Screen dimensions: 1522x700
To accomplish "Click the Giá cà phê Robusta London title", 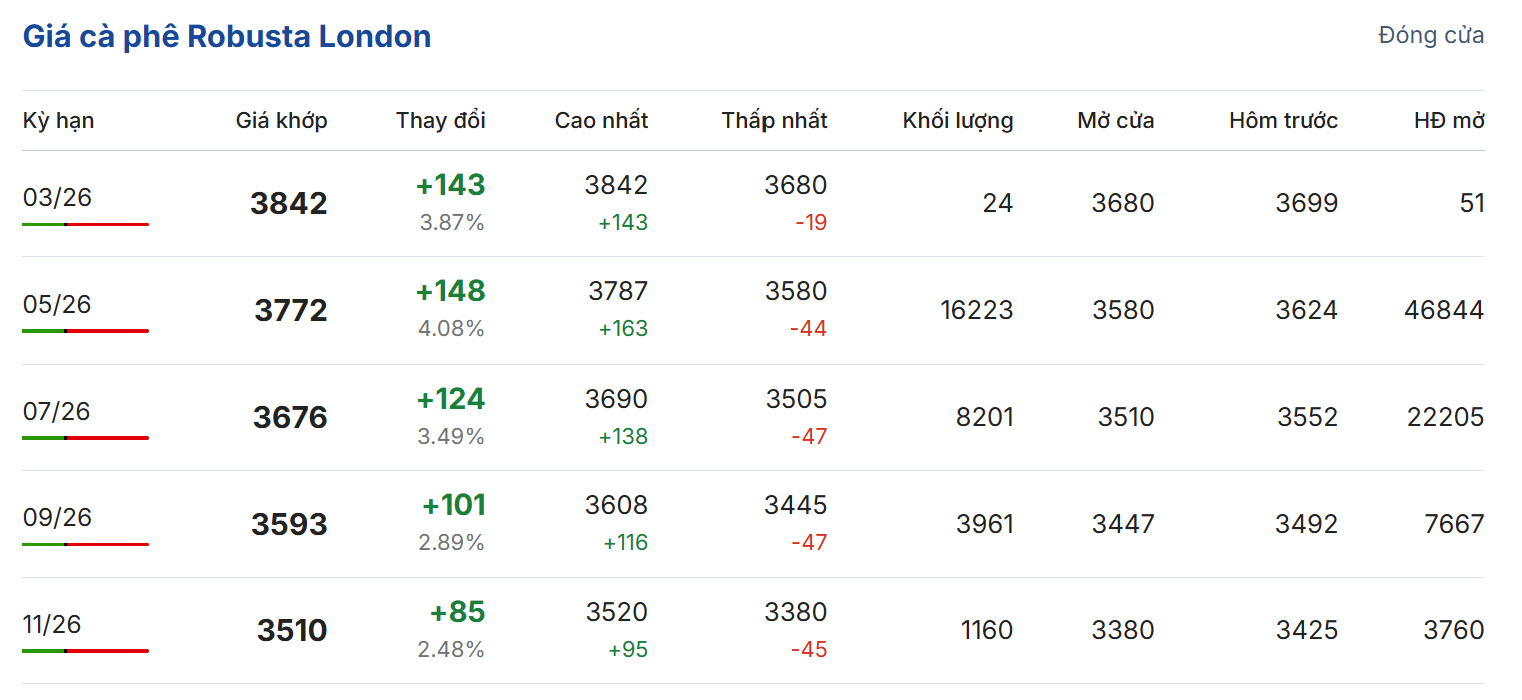I will pos(227,37).
